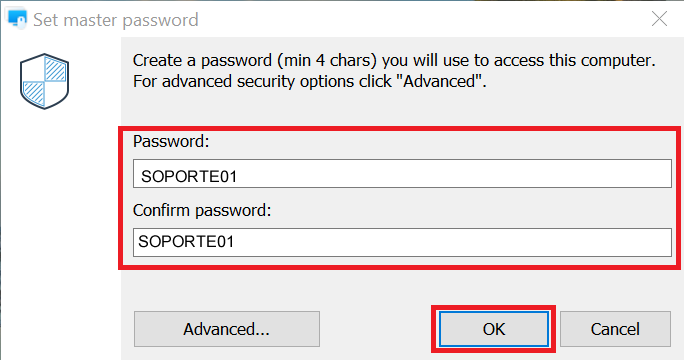Image resolution: width=684 pixels, height=360 pixels.
Task: Click the "Password:" field label
Action: tap(171, 141)
